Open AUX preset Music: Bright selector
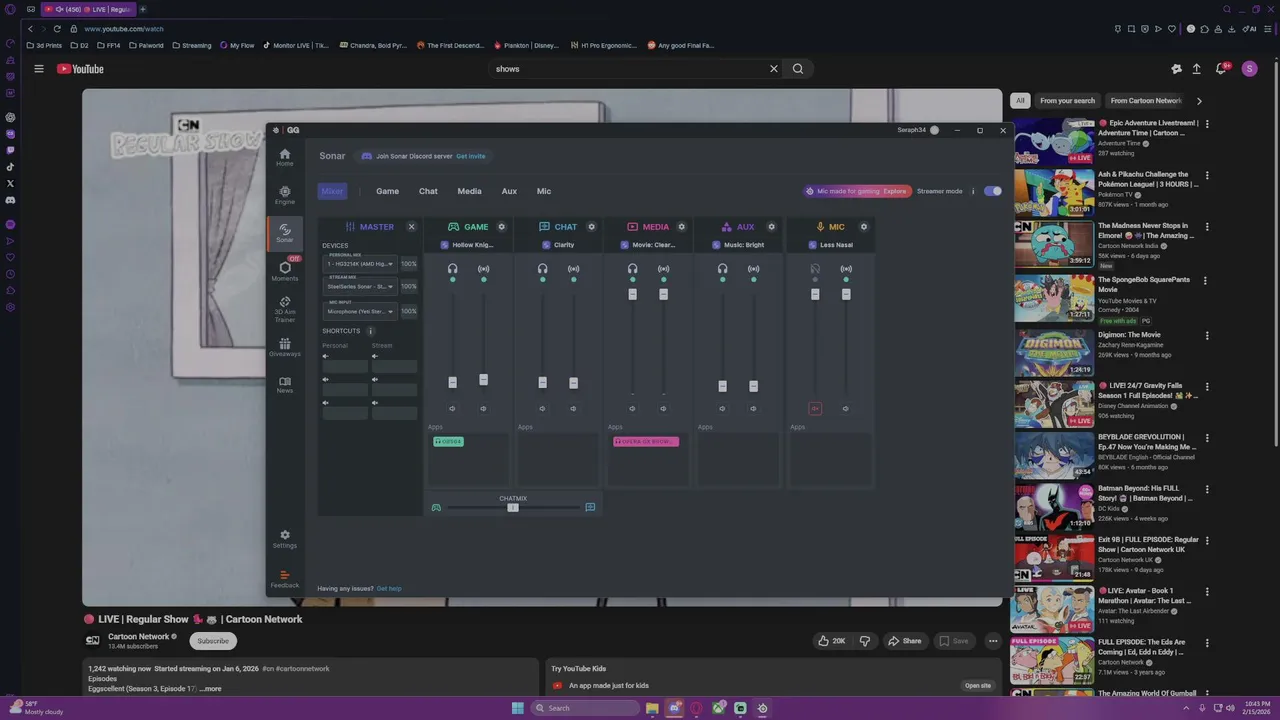 738,245
